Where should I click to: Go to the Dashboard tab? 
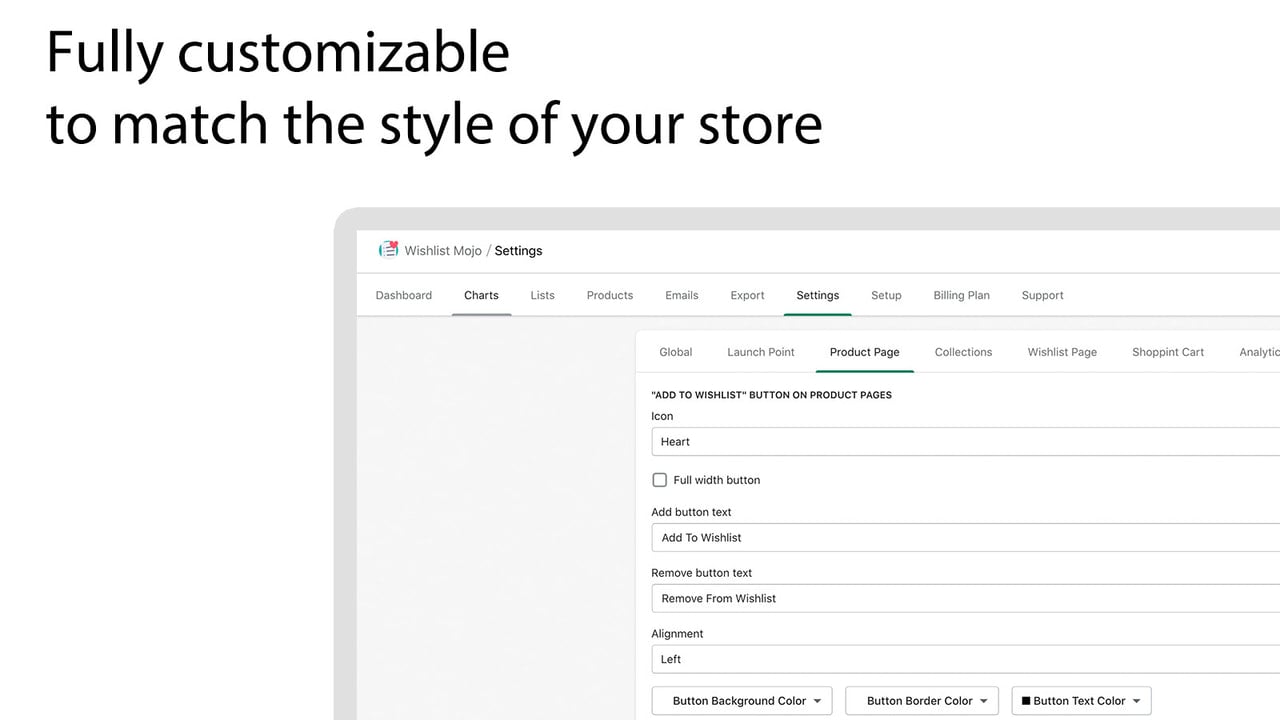tap(404, 295)
